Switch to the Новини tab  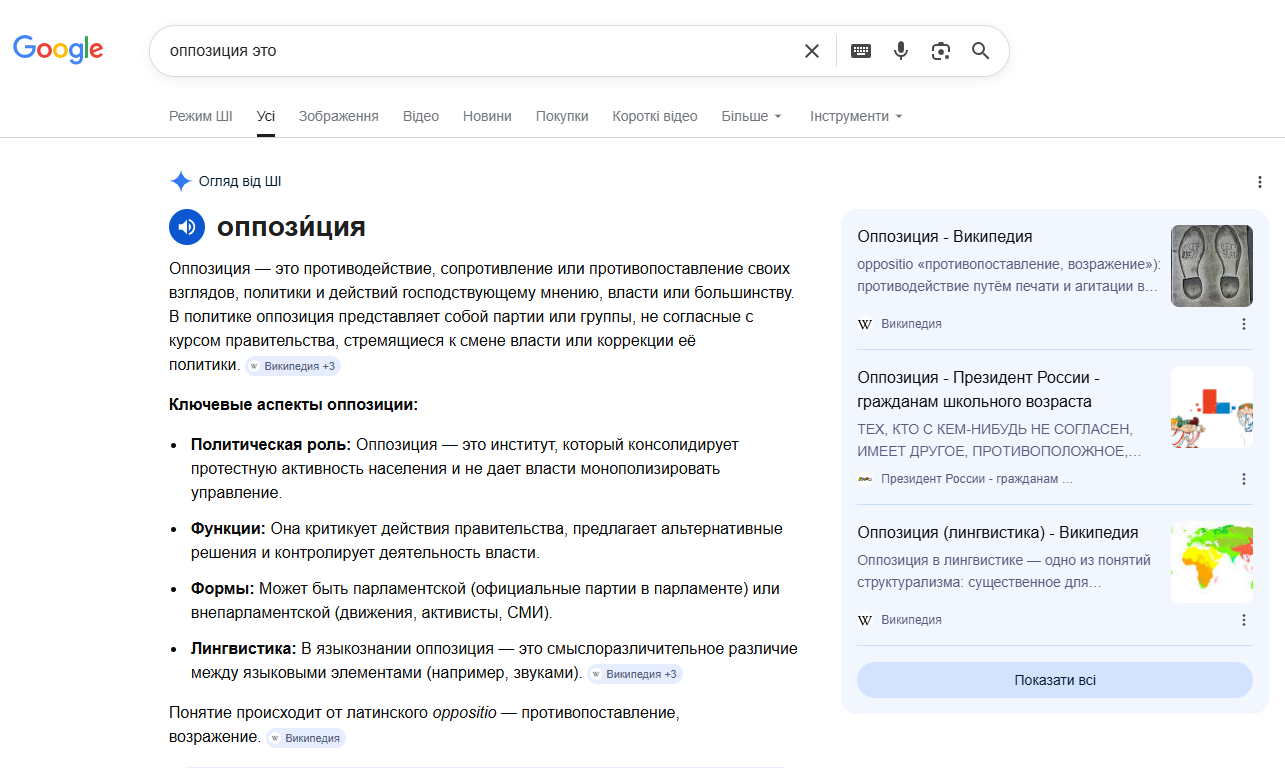(x=487, y=116)
